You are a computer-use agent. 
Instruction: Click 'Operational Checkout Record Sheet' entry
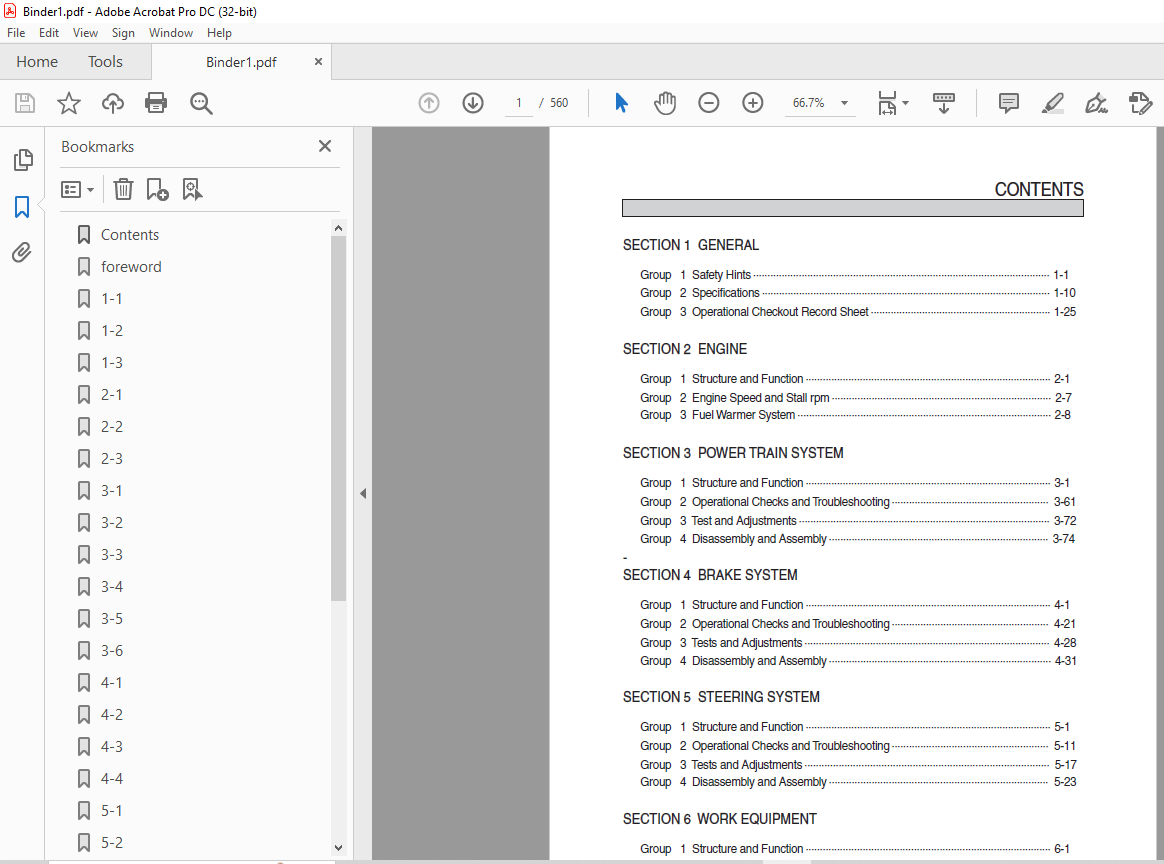780,312
